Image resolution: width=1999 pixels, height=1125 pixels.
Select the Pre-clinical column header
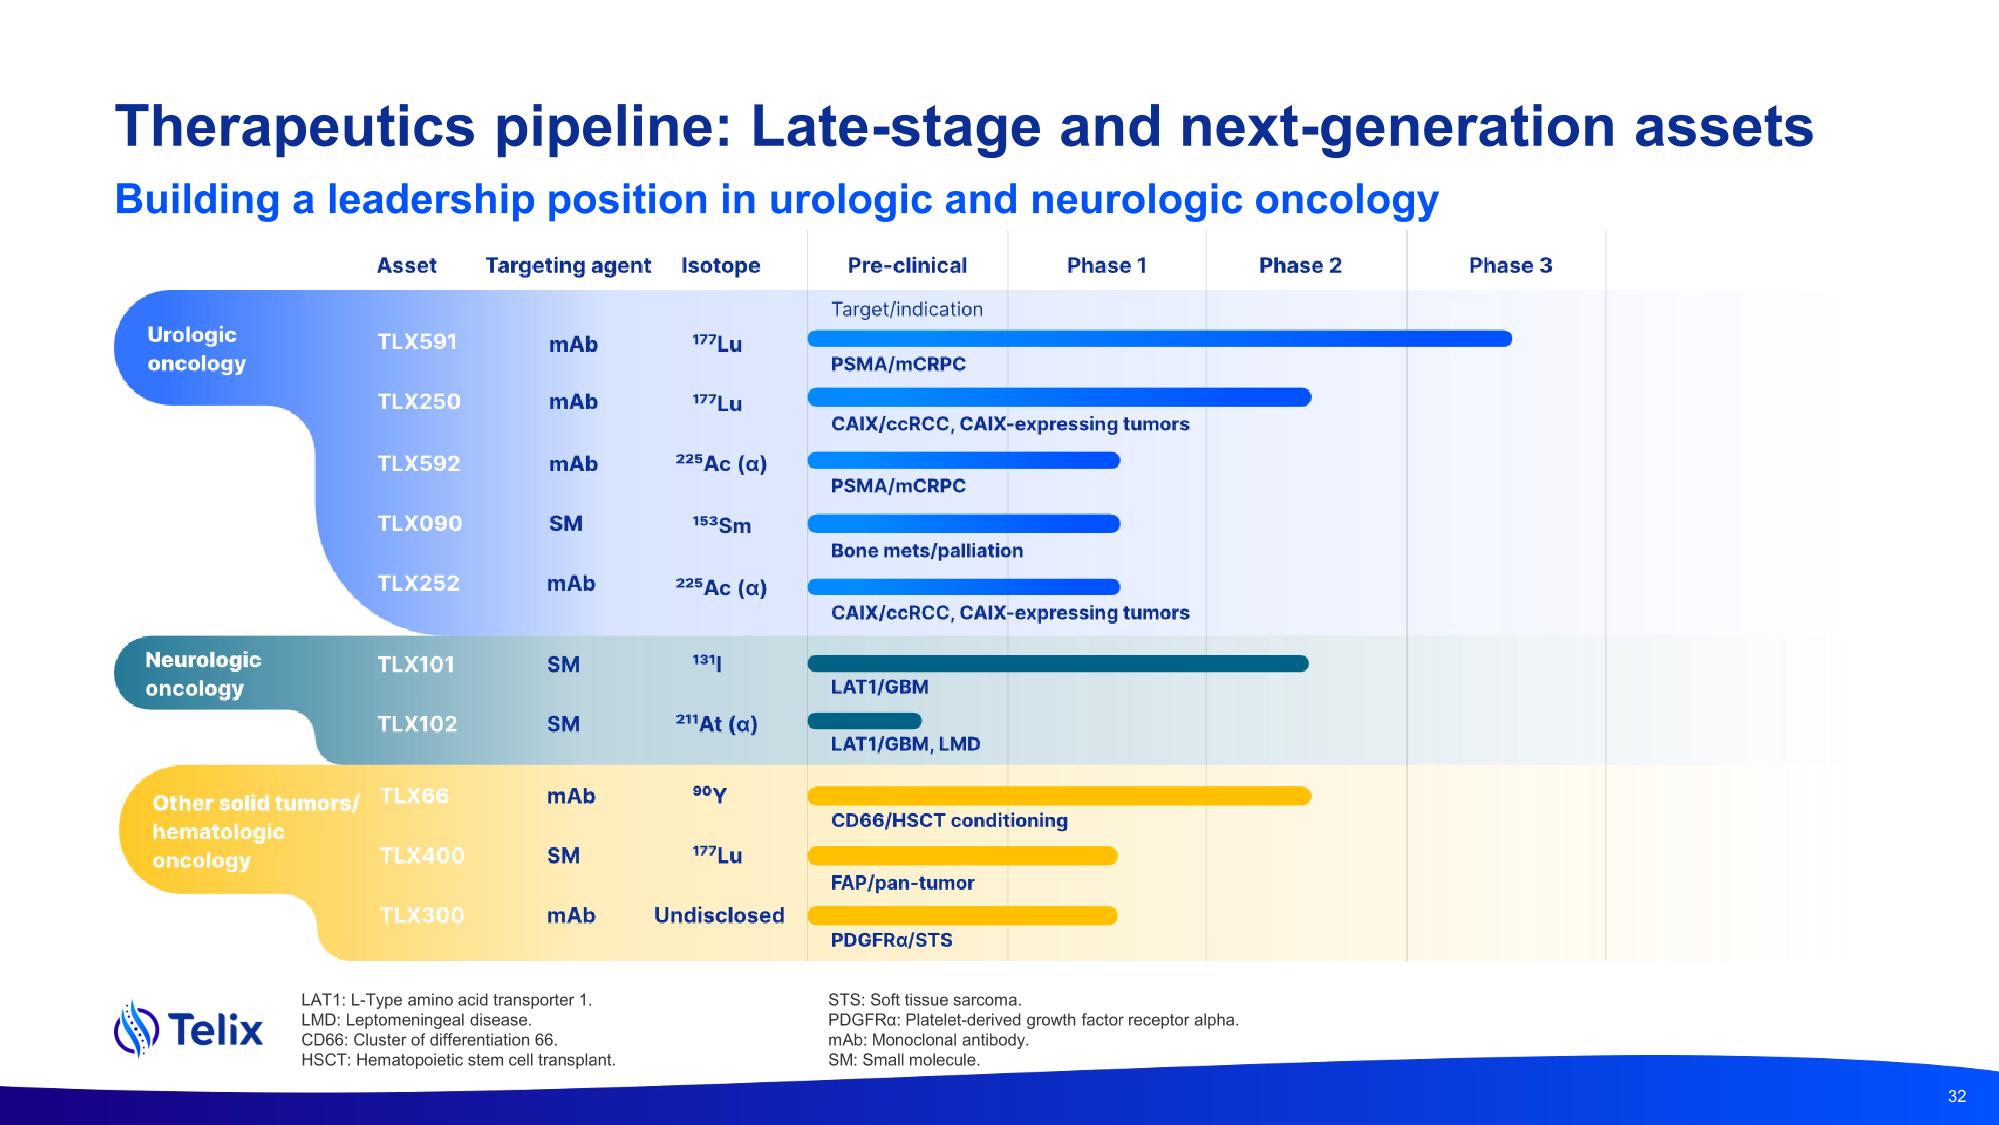[906, 265]
